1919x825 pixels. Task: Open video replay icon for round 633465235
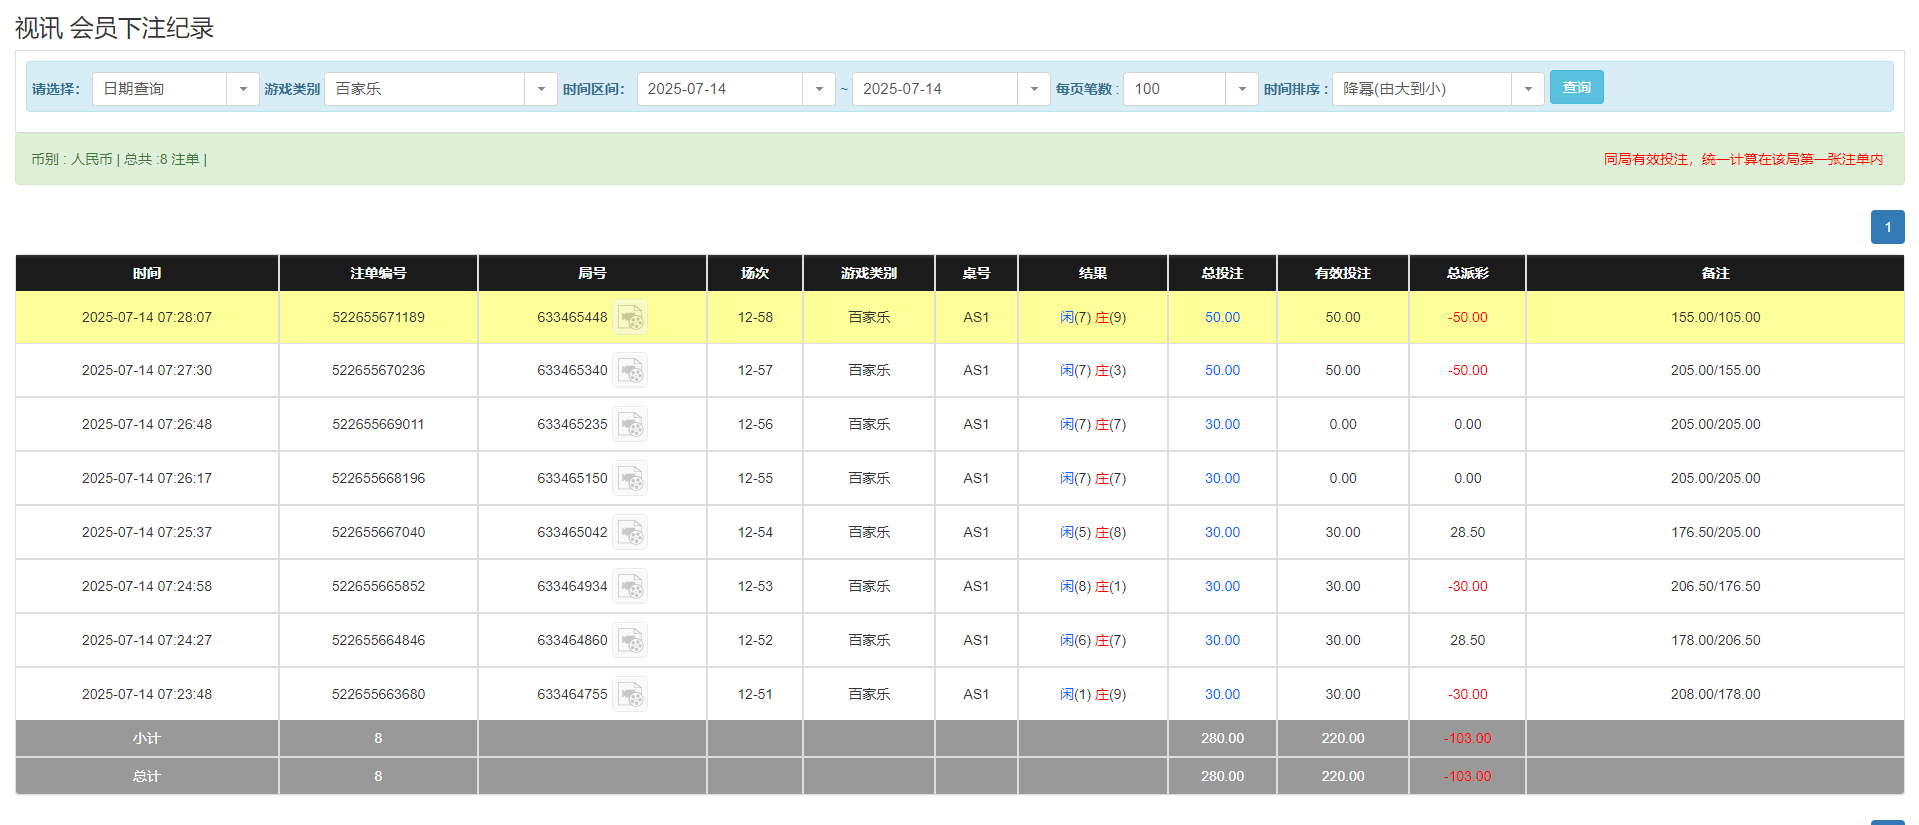point(630,425)
